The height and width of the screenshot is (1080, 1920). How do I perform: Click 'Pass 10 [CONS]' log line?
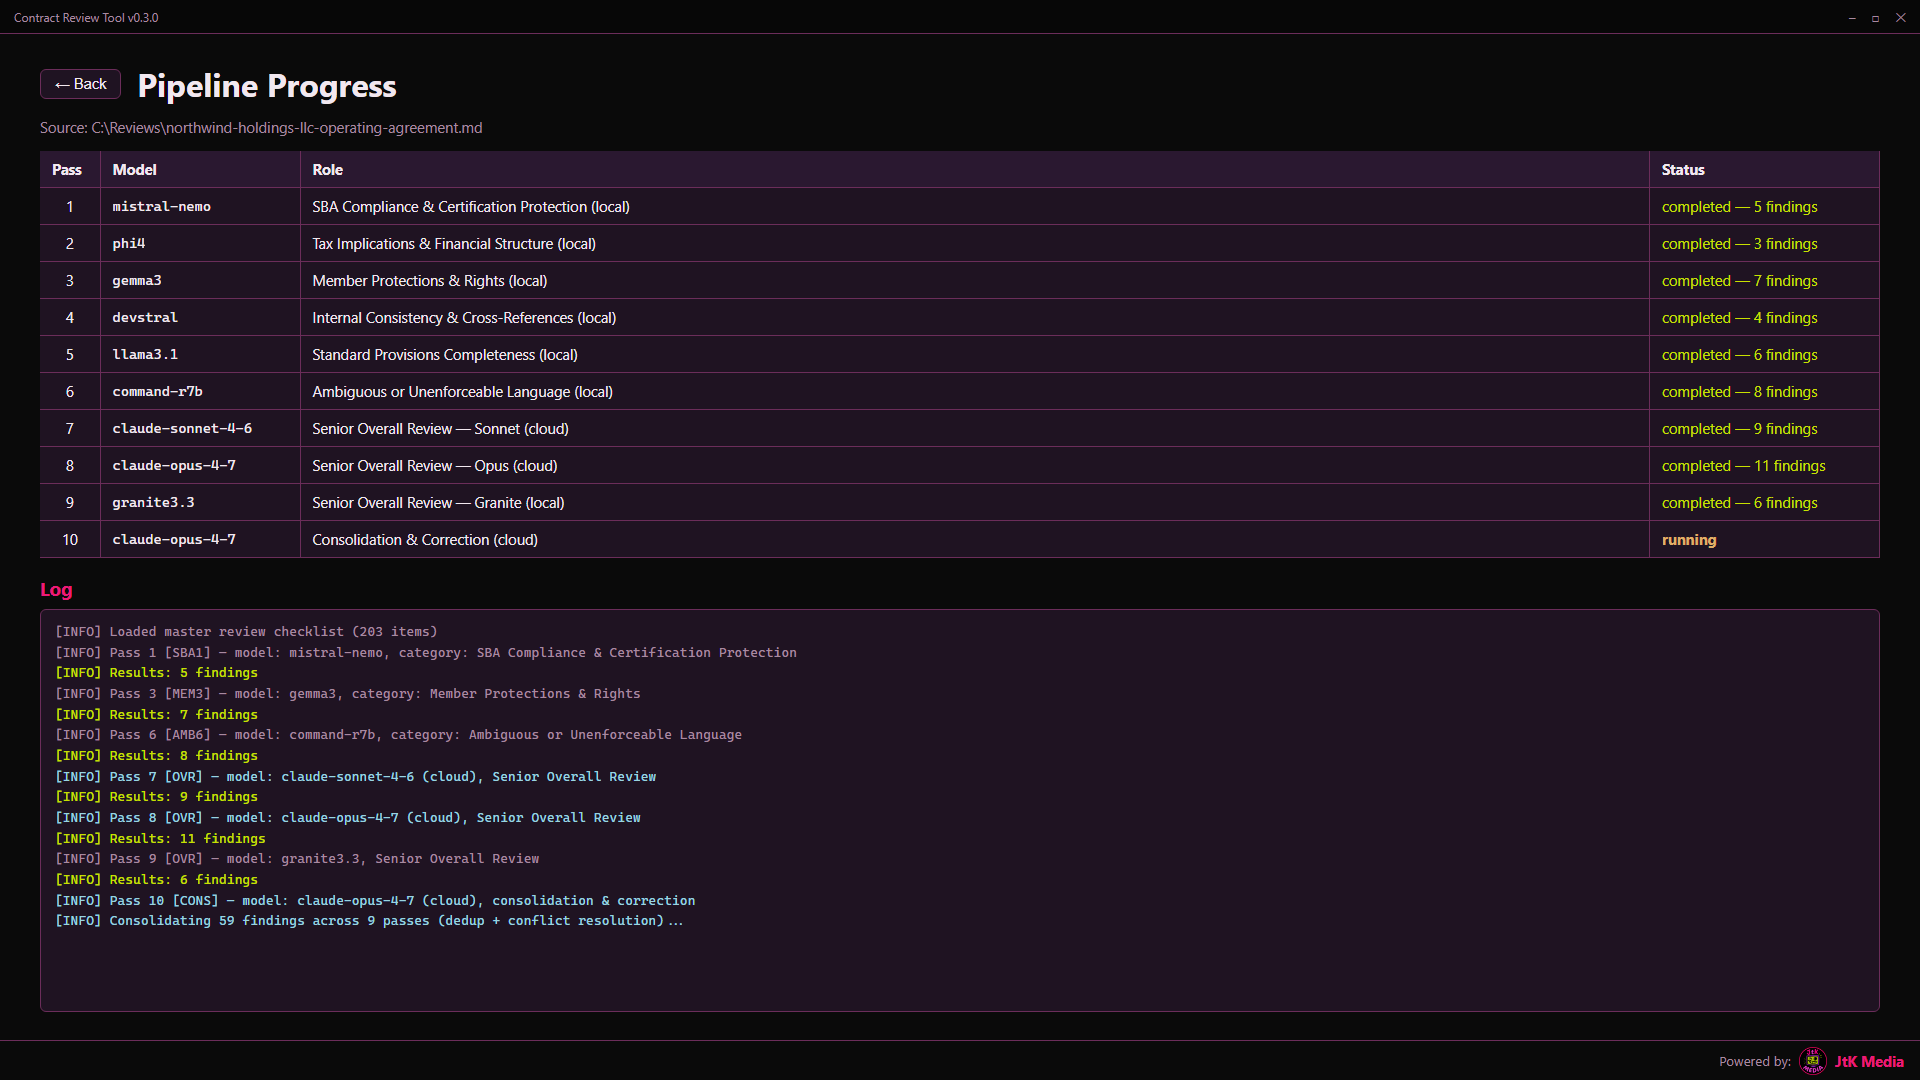point(375,901)
